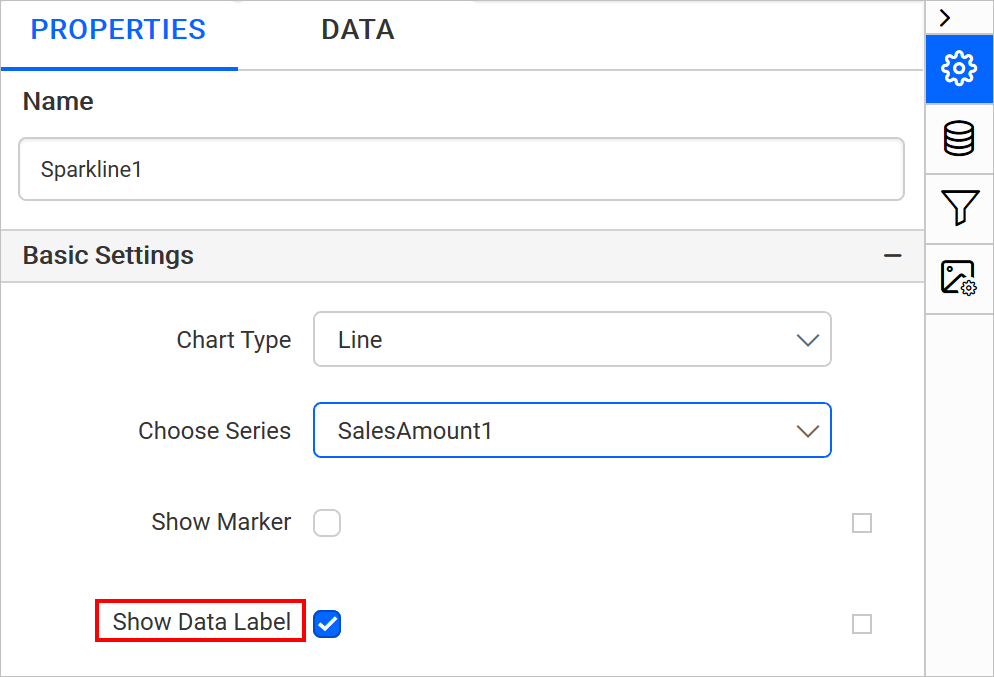Screen dimensions: 994x677
Task: Click the Name heading label
Action: coord(58,101)
